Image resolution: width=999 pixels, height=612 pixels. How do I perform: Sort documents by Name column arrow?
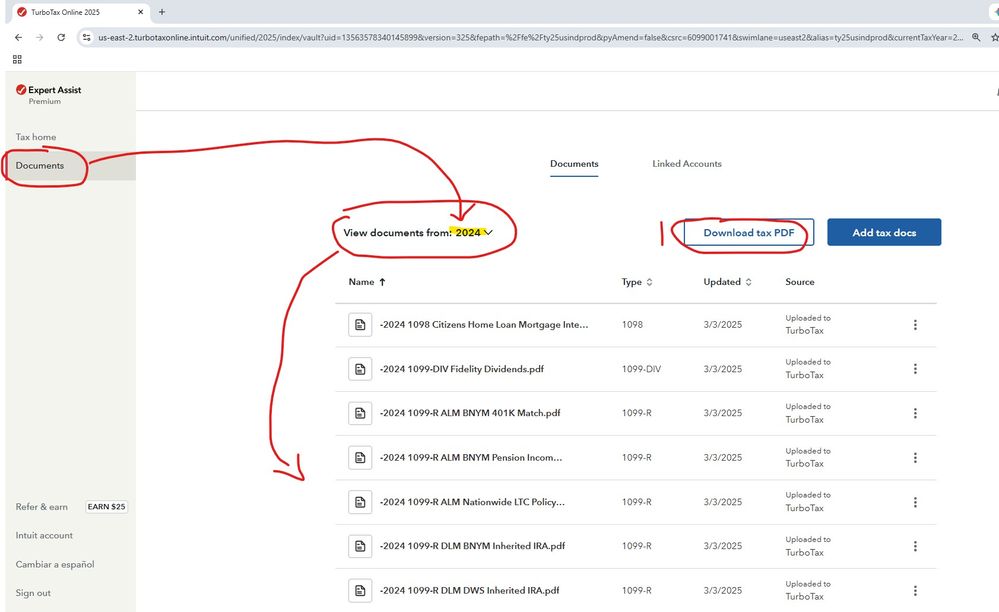pyautogui.click(x=382, y=281)
